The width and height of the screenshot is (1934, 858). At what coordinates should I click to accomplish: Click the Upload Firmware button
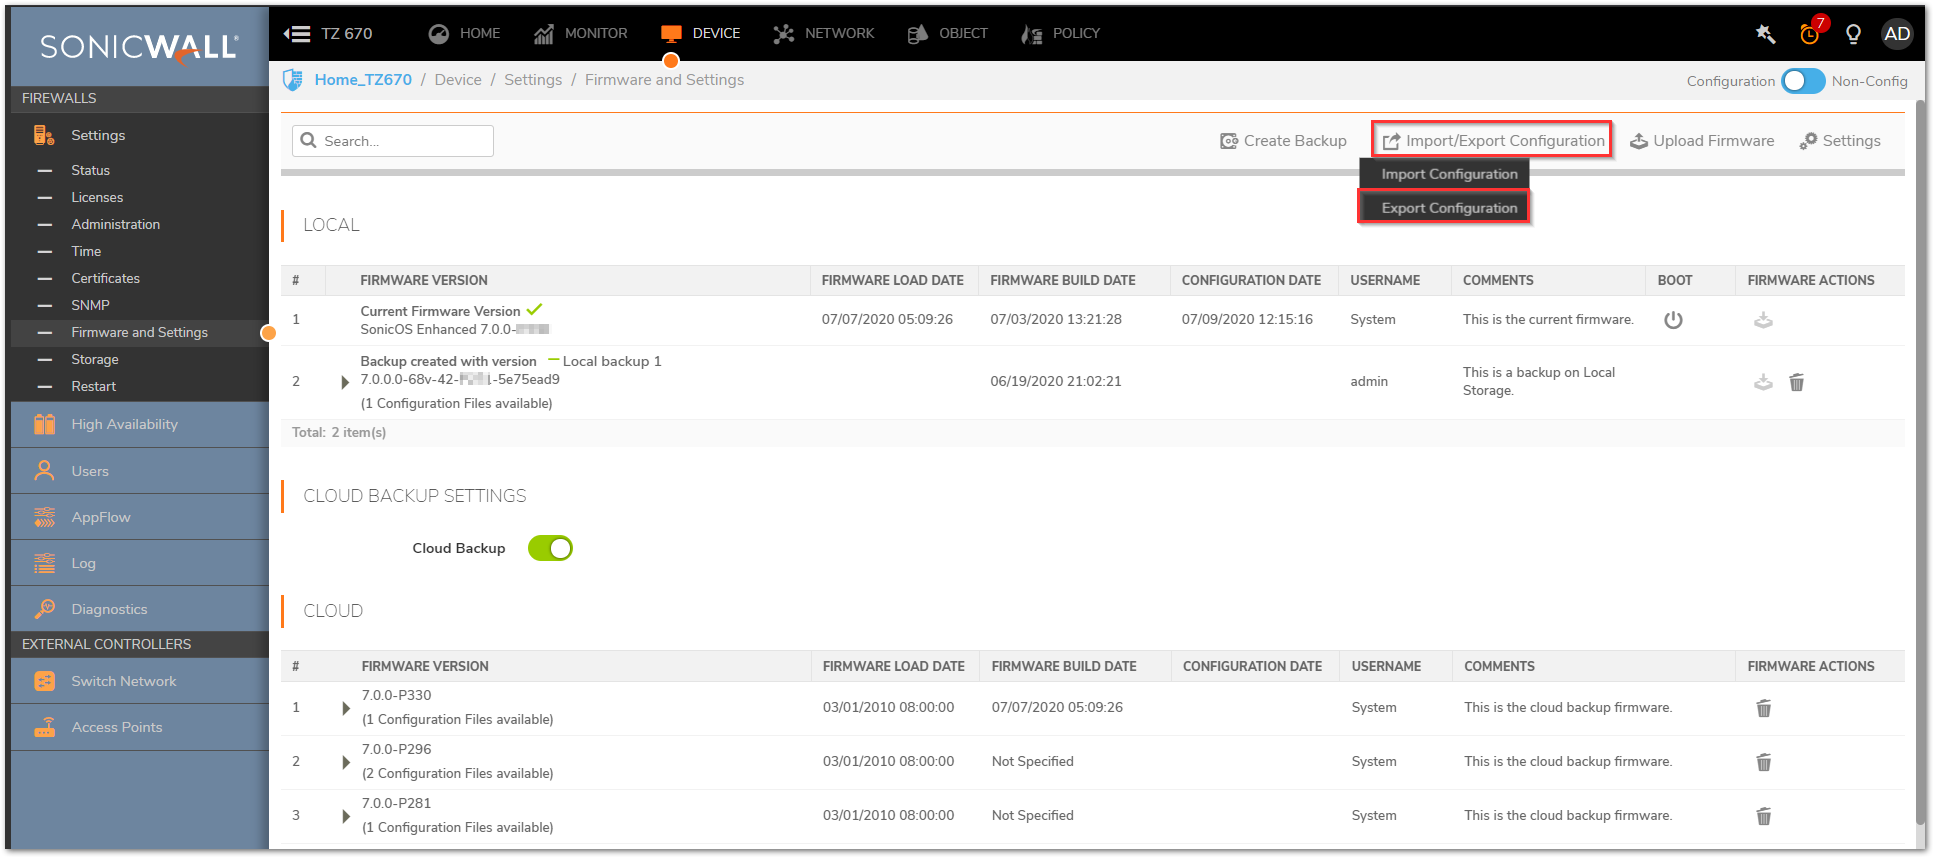pos(1702,141)
